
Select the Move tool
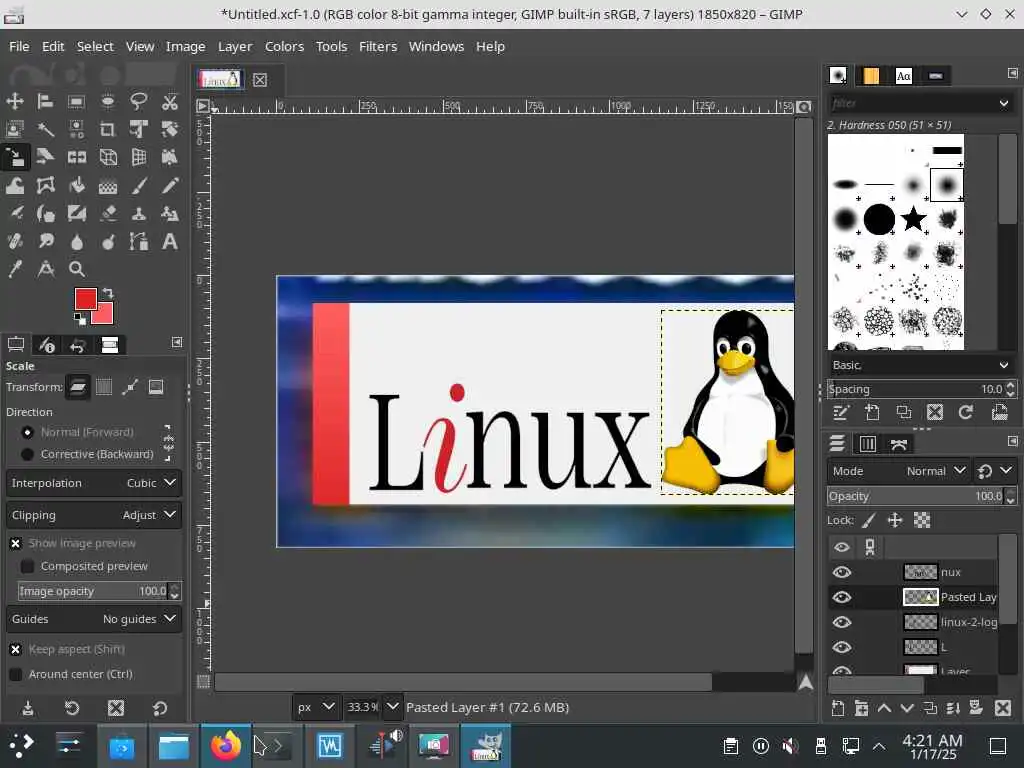pos(14,101)
